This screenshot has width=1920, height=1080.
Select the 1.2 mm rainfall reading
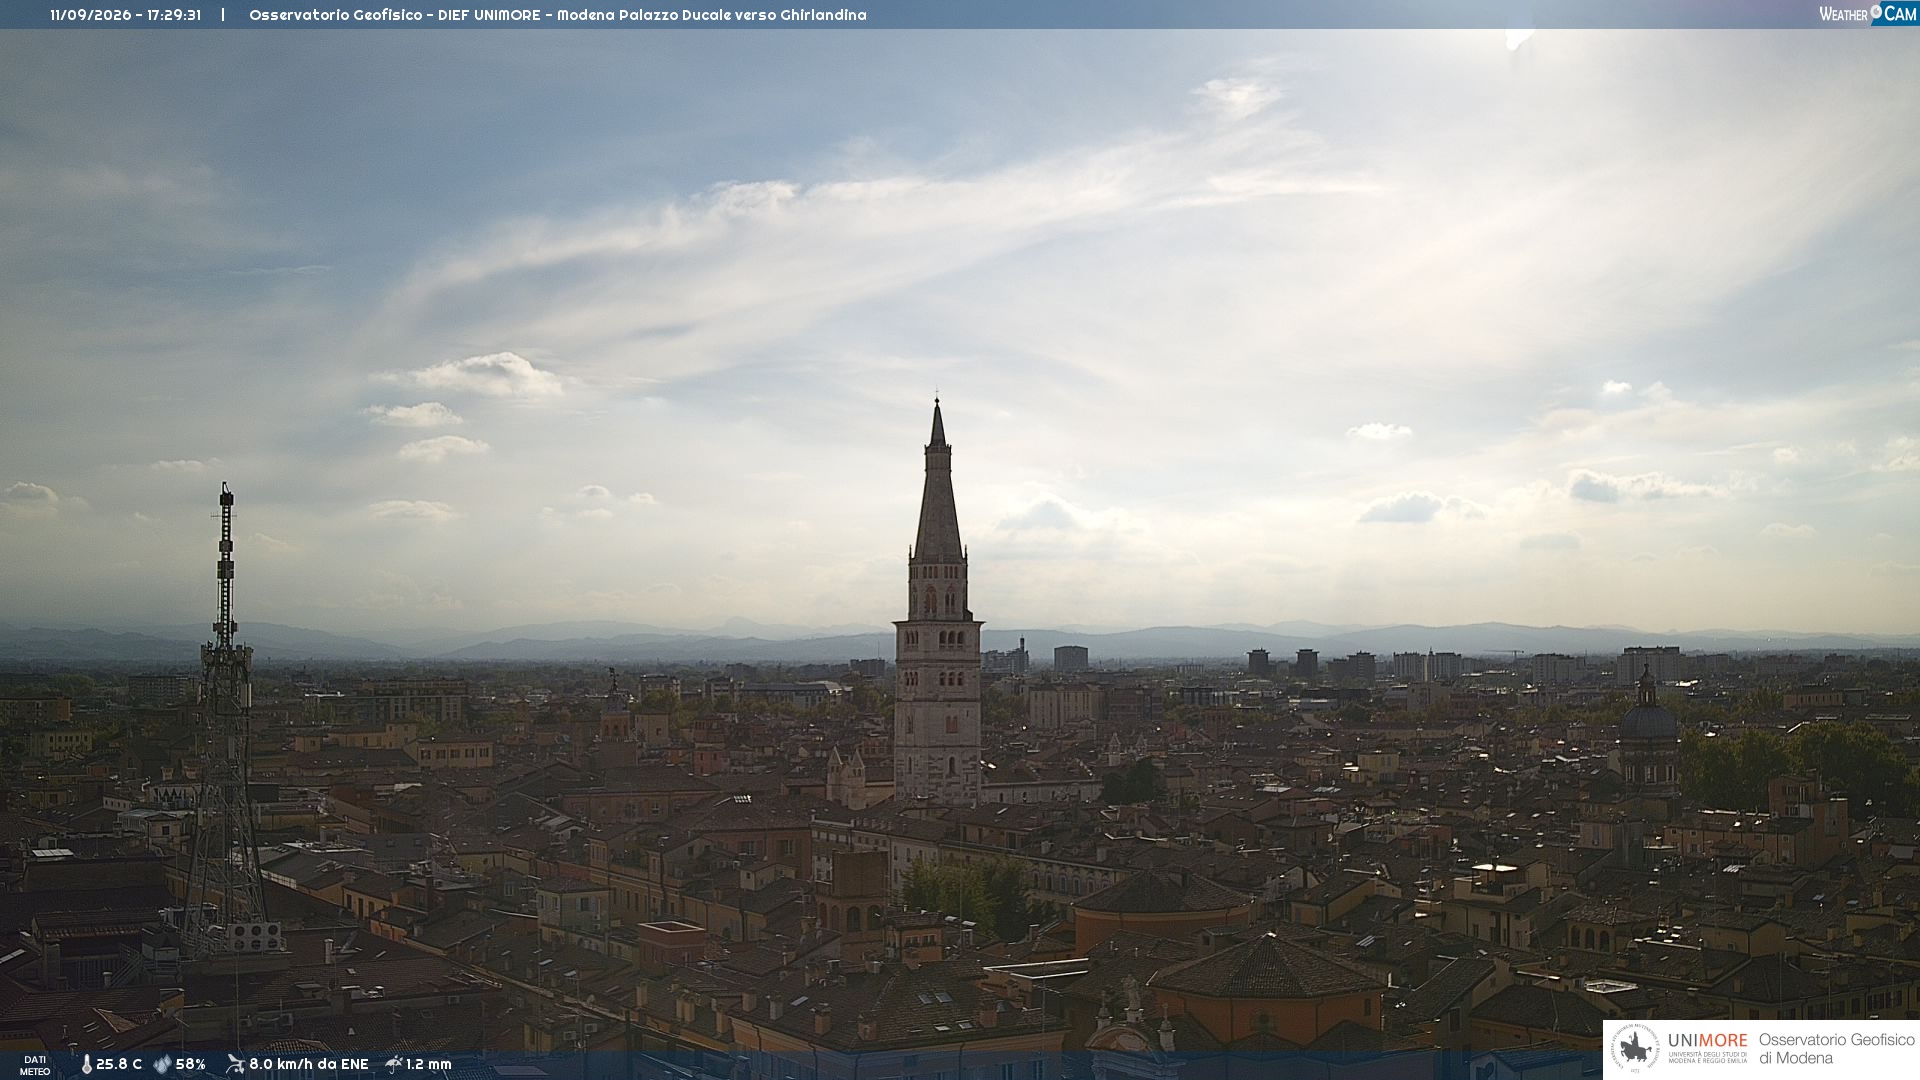(x=429, y=1065)
